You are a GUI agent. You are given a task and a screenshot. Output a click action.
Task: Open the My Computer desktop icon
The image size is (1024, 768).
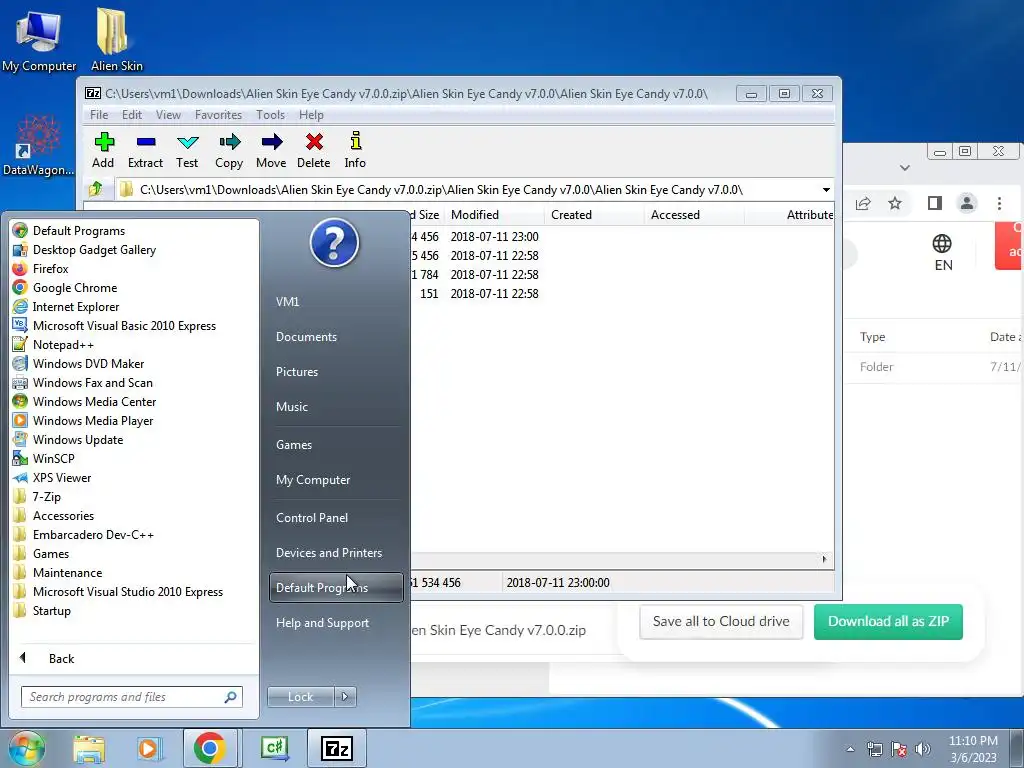tap(39, 40)
